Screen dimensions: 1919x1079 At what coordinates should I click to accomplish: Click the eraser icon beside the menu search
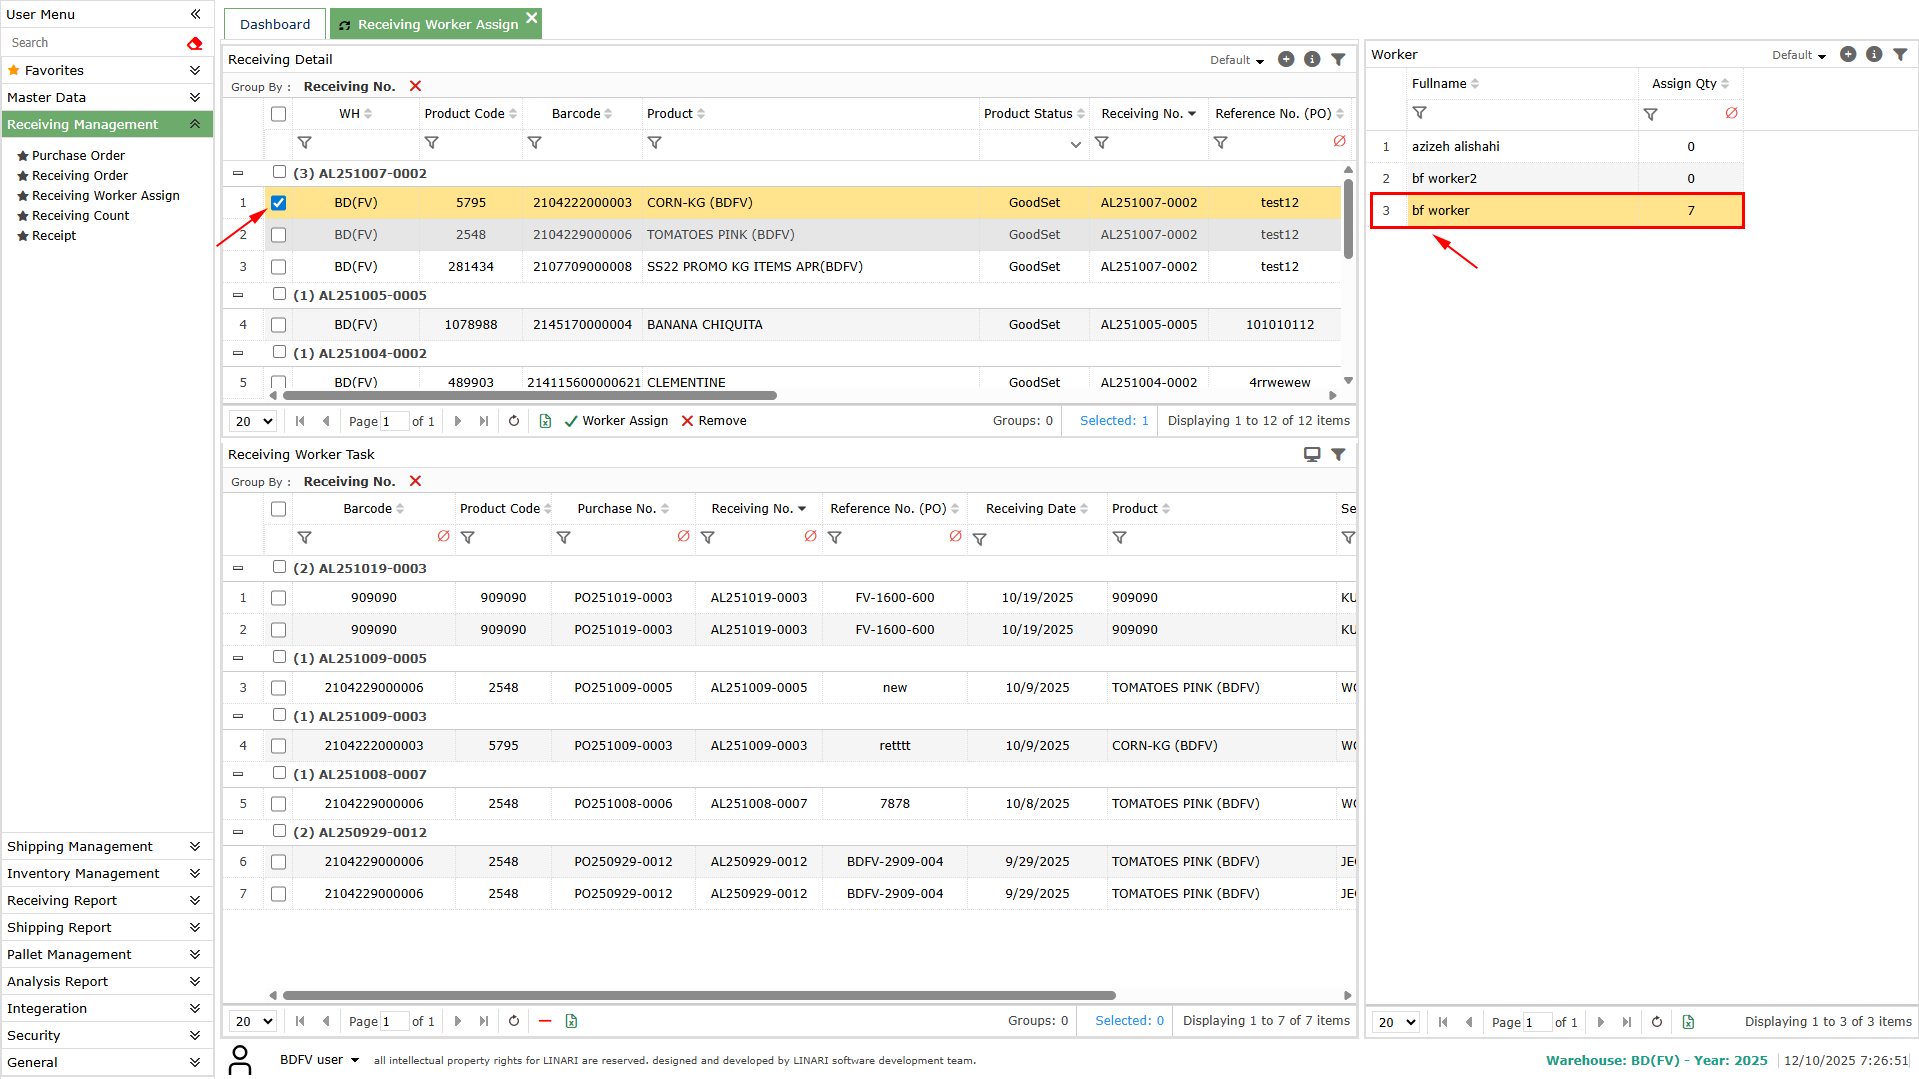(194, 43)
